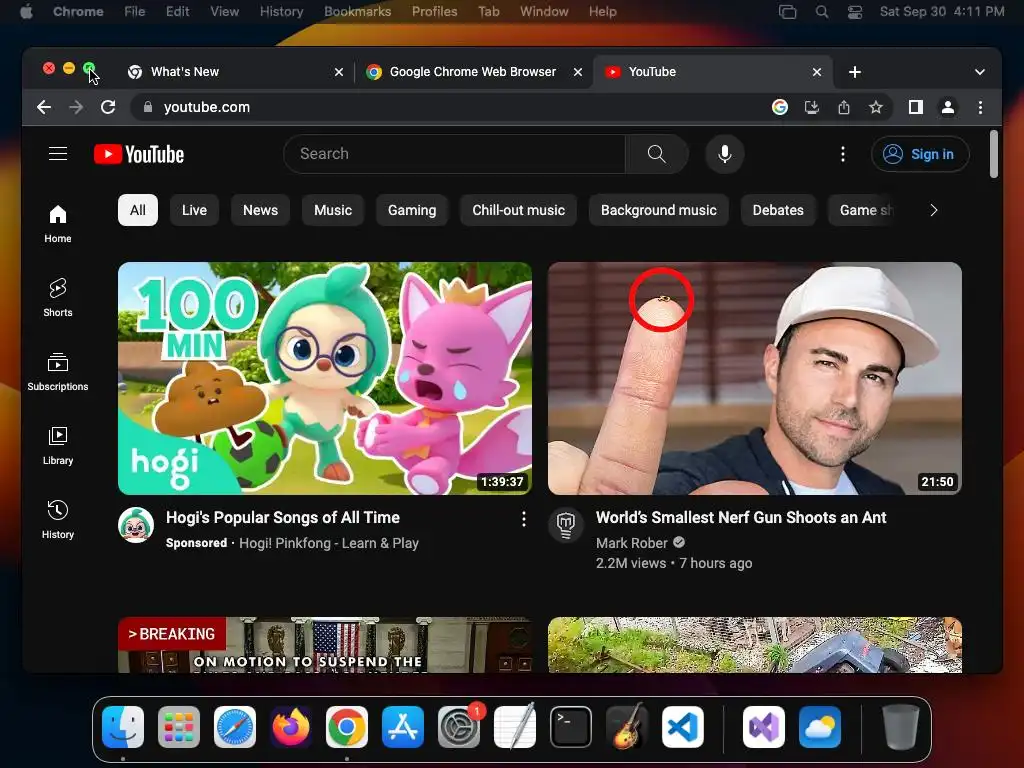Open Hogi! Pinkfong - Learn & Play link
This screenshot has height=768, width=1024.
tap(328, 543)
